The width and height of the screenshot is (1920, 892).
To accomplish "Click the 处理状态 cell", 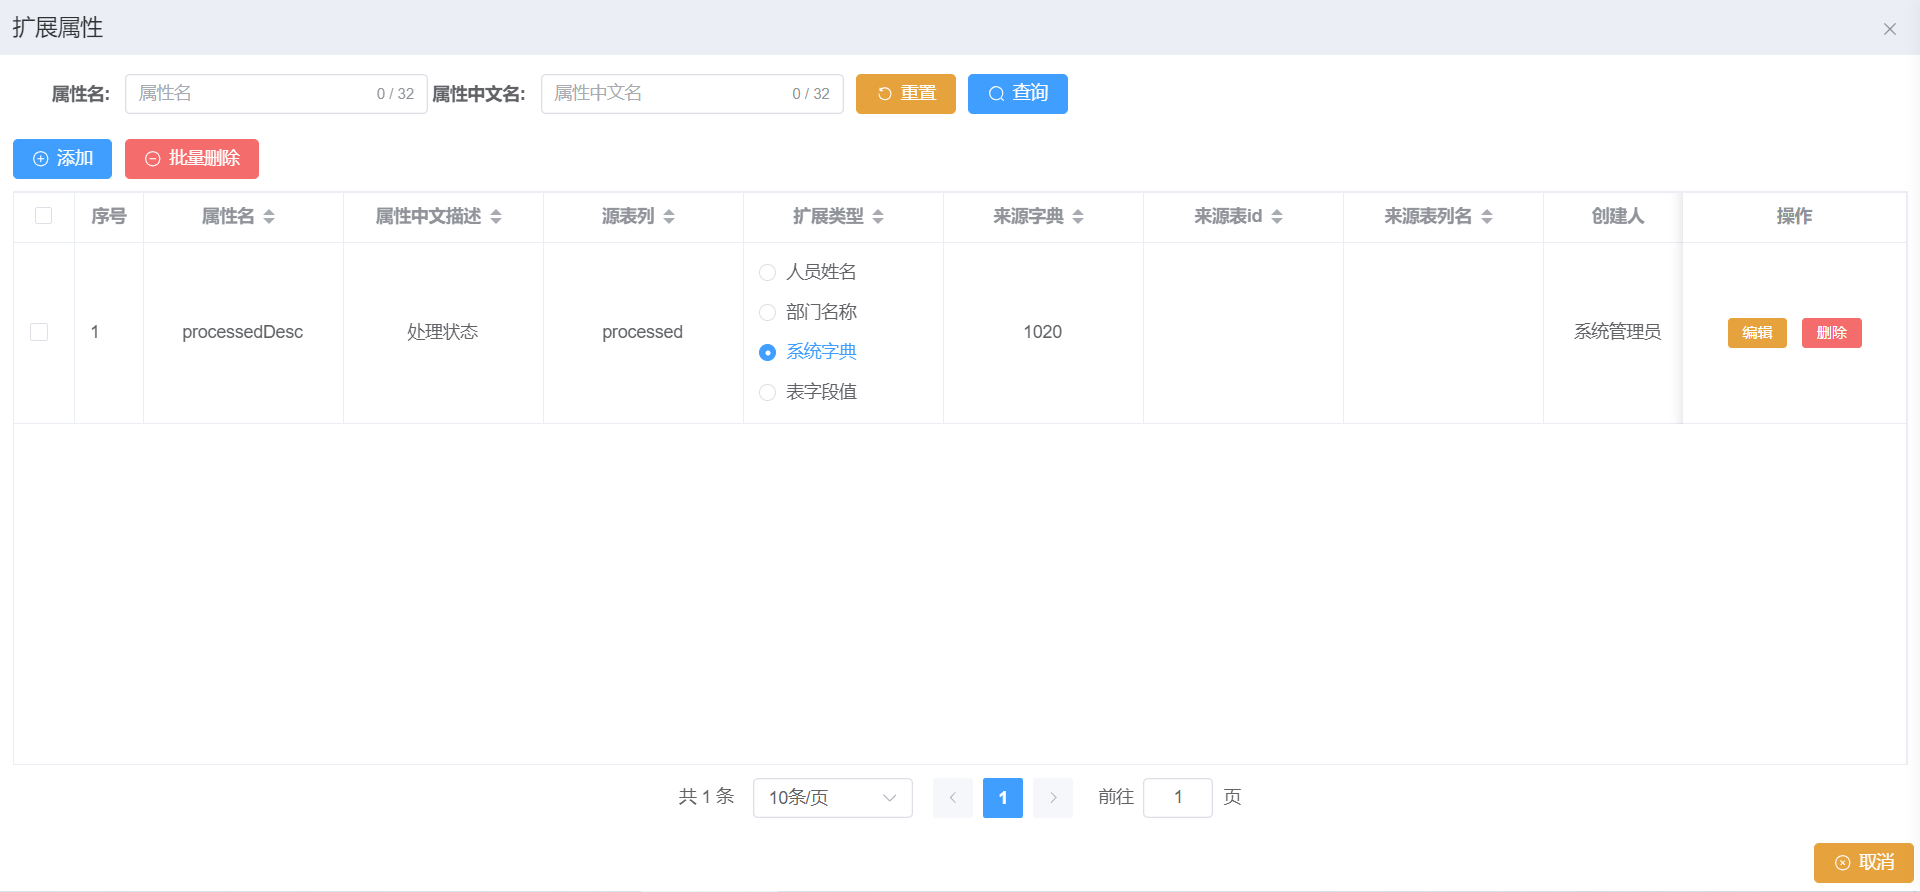I will coord(443,332).
